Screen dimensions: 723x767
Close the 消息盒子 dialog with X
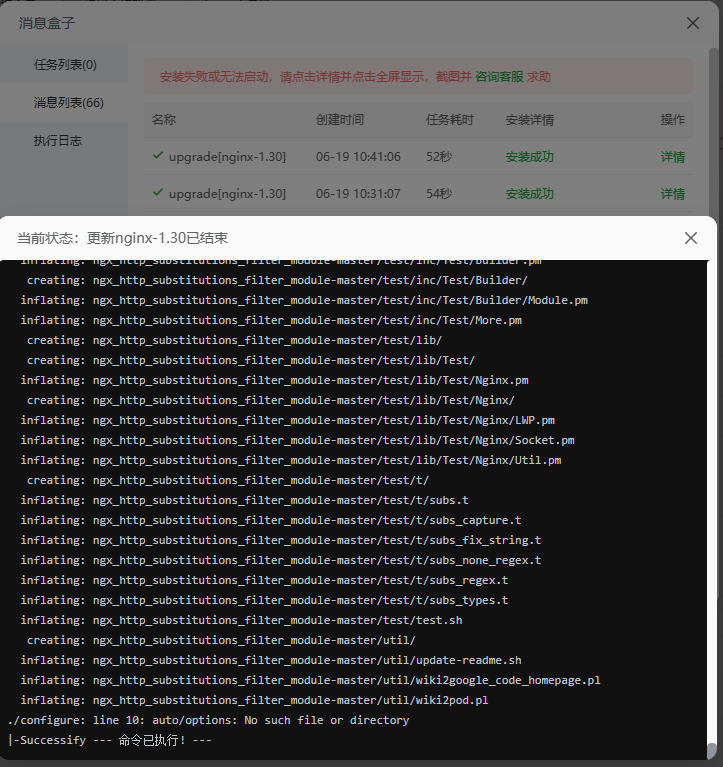tap(692, 23)
